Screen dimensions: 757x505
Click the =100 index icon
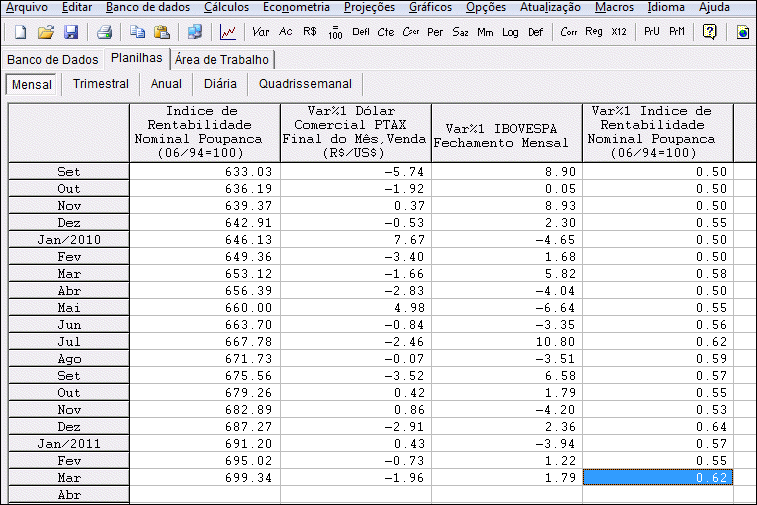pos(335,32)
